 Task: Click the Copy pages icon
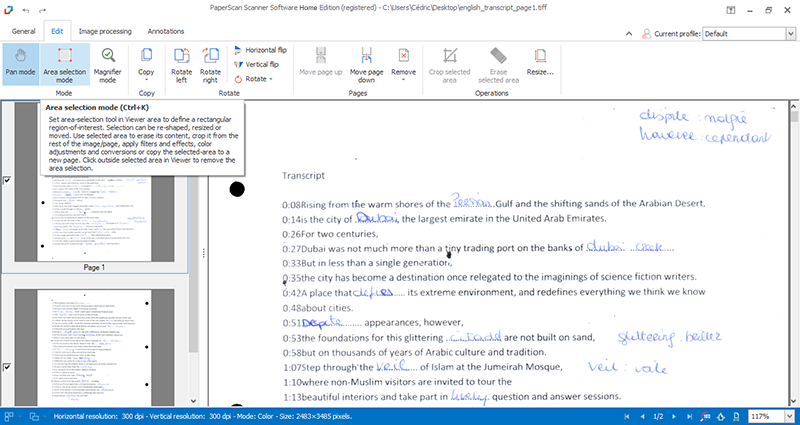(146, 55)
